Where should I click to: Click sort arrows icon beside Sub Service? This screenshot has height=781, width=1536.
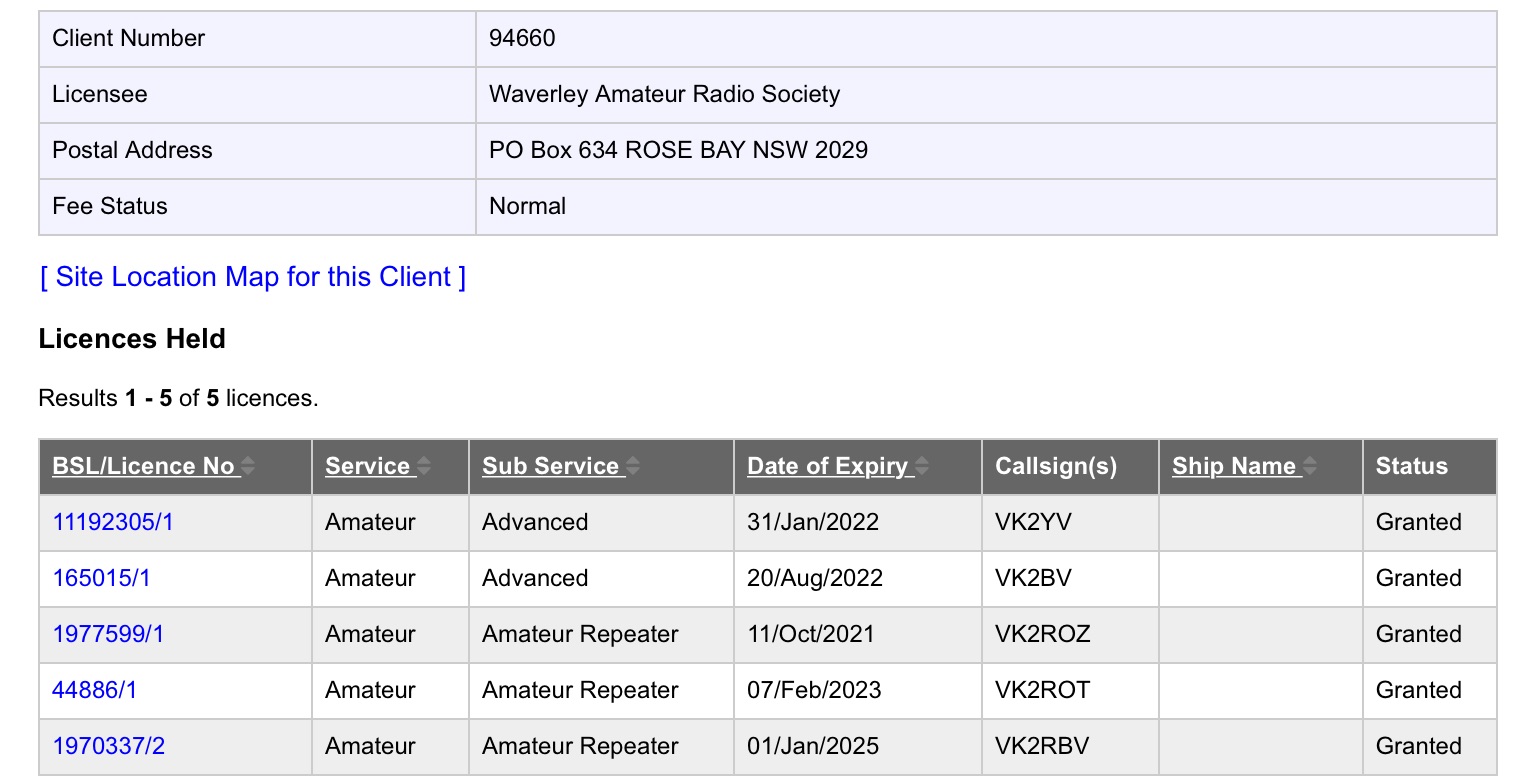click(633, 467)
